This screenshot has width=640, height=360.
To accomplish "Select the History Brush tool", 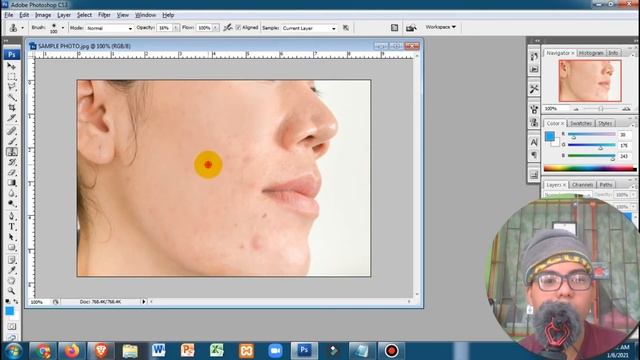I will click(11, 162).
